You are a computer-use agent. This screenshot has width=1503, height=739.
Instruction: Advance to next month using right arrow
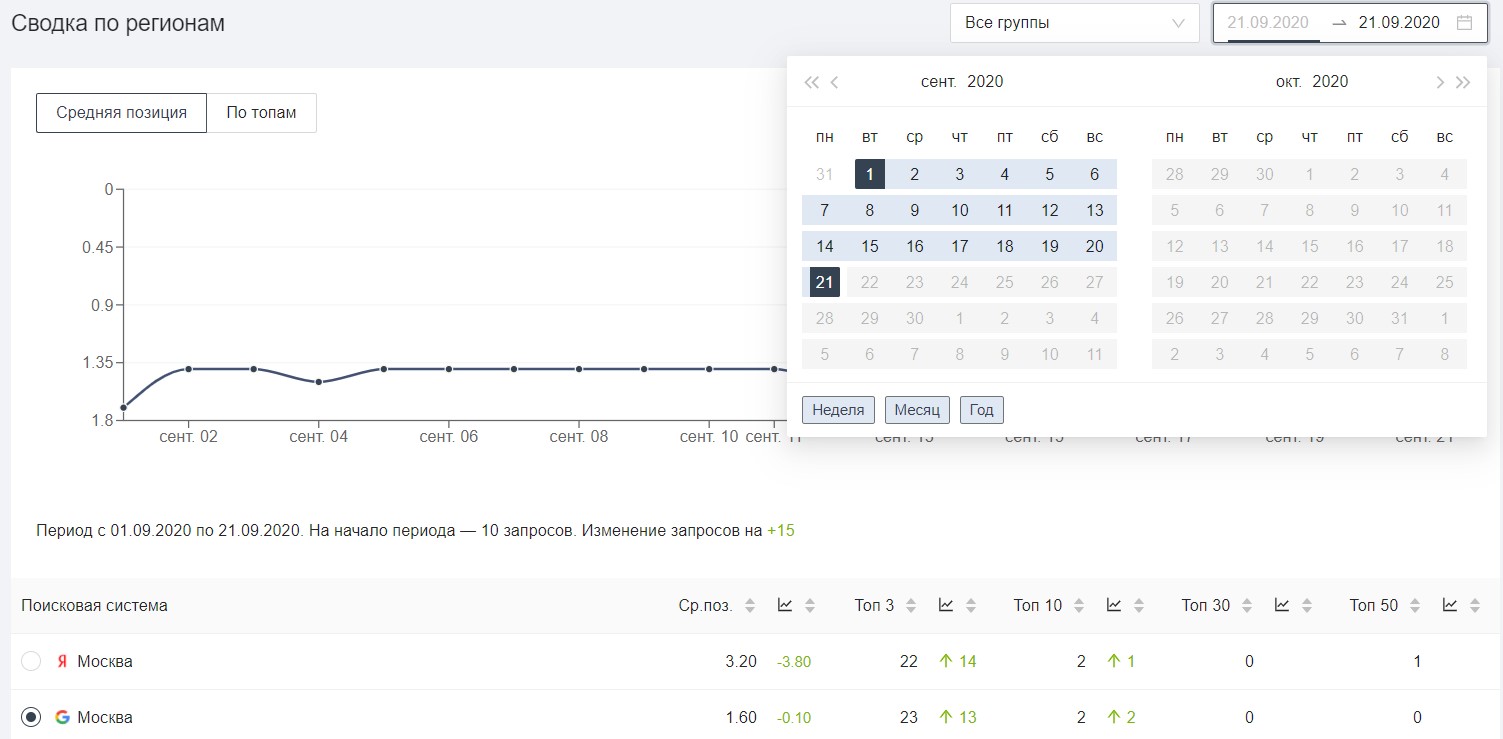[1439, 82]
